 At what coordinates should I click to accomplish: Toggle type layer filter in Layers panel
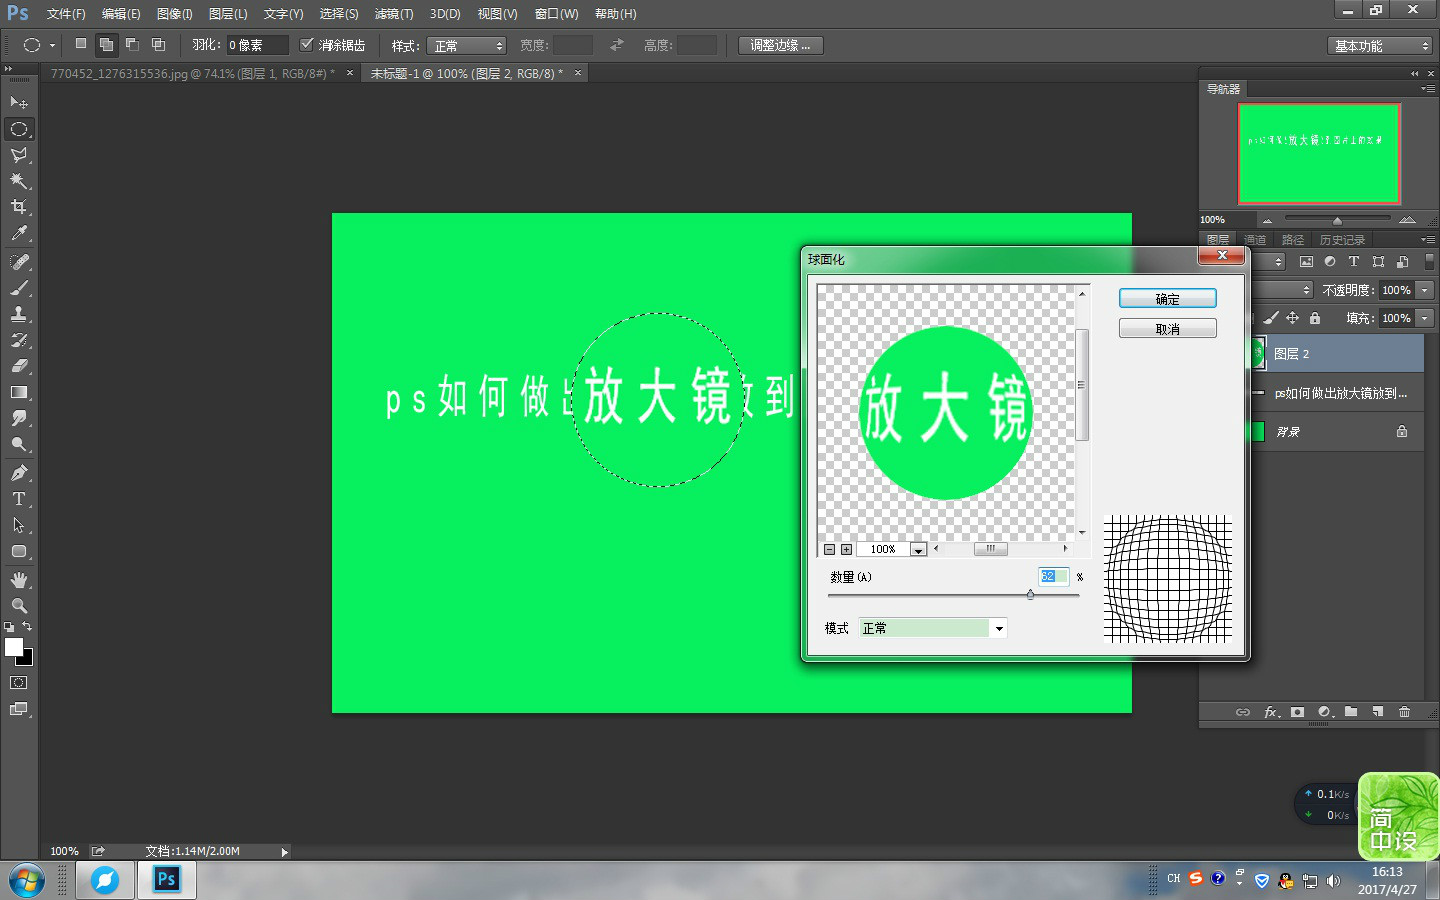pos(1354,262)
